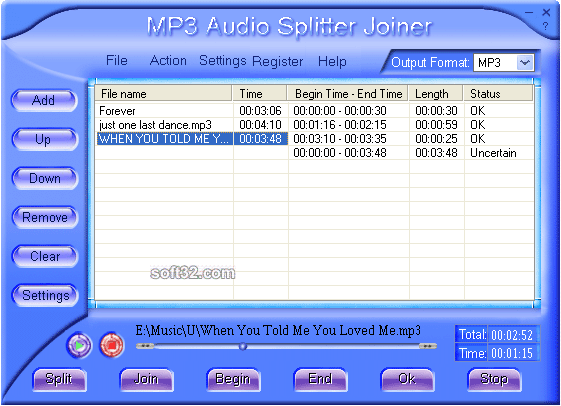Click the Begin button
561x406 pixels.
pyautogui.click(x=233, y=379)
